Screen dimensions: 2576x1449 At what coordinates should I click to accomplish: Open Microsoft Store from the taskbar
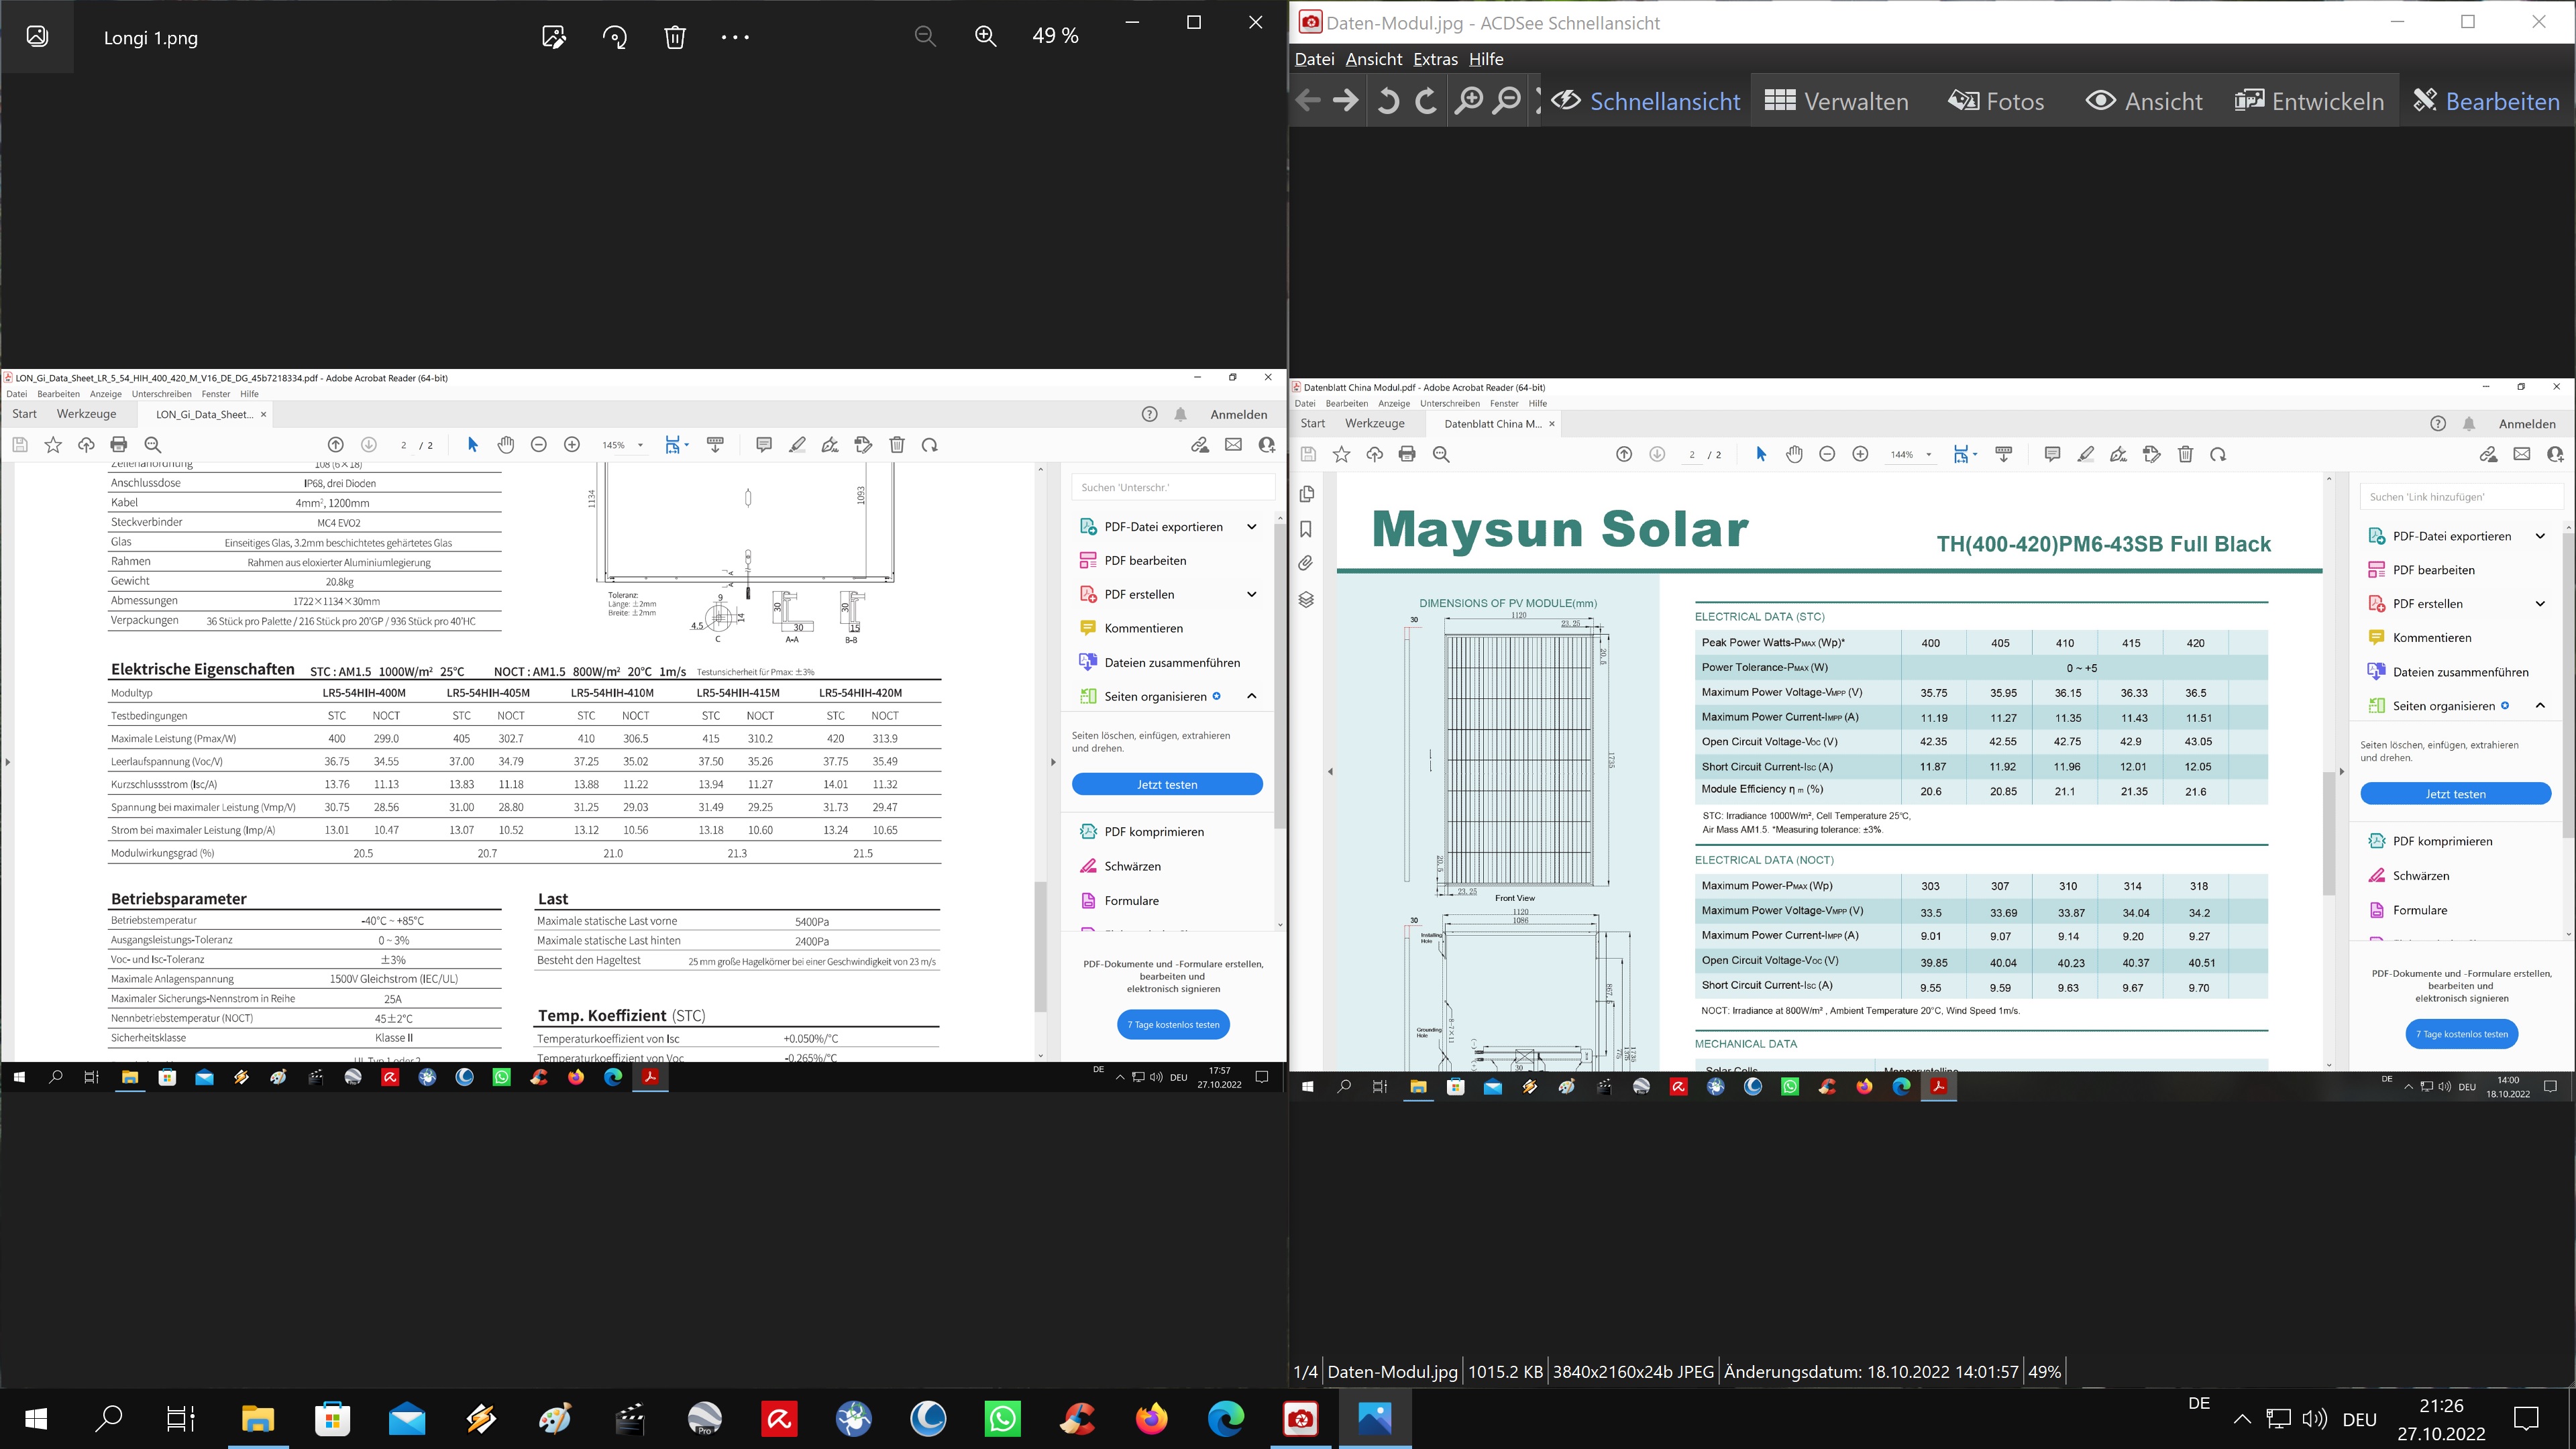[332, 1418]
